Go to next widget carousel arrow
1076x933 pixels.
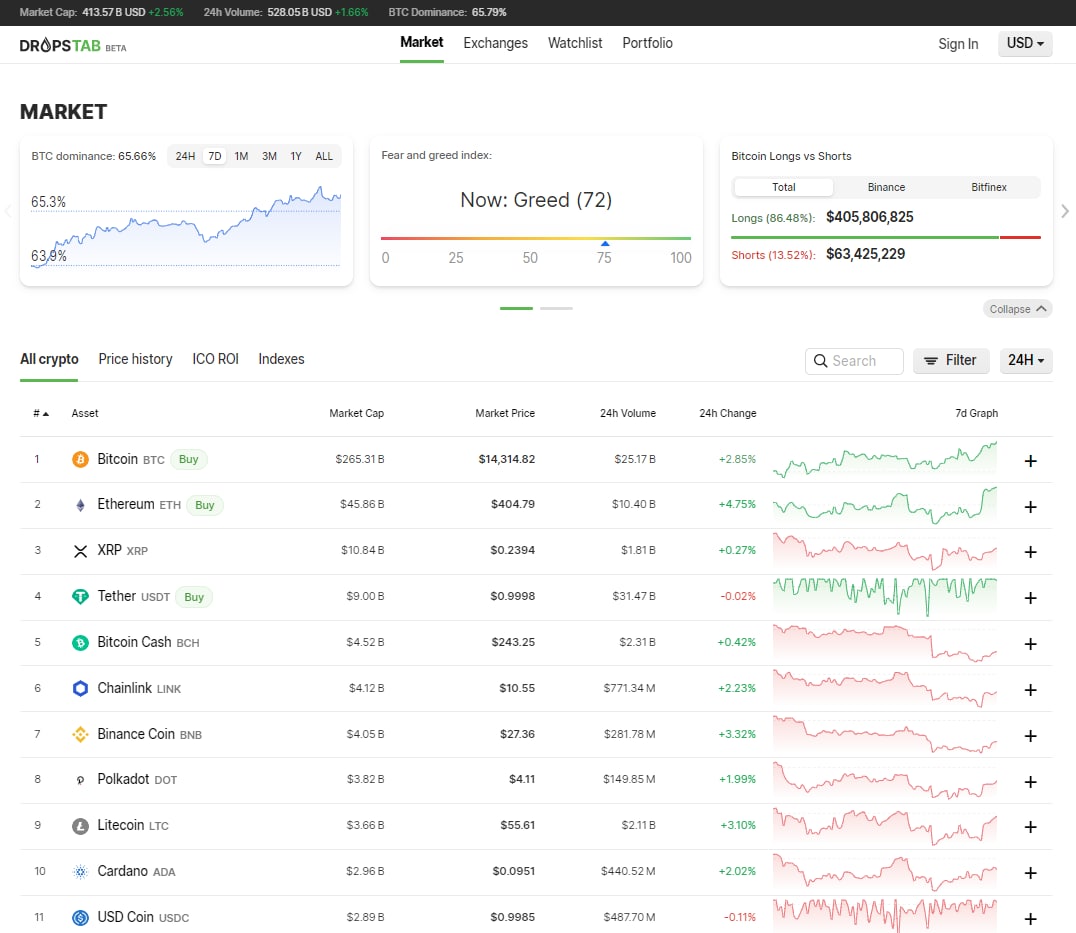pos(1064,211)
